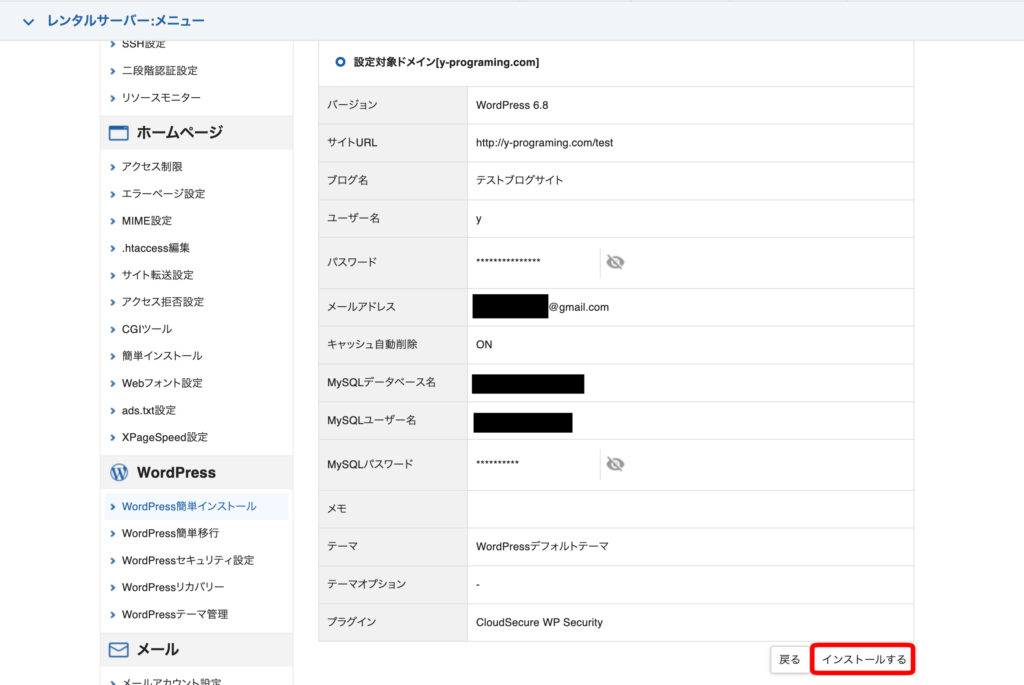Click the ユーザー名 value y

479,219
